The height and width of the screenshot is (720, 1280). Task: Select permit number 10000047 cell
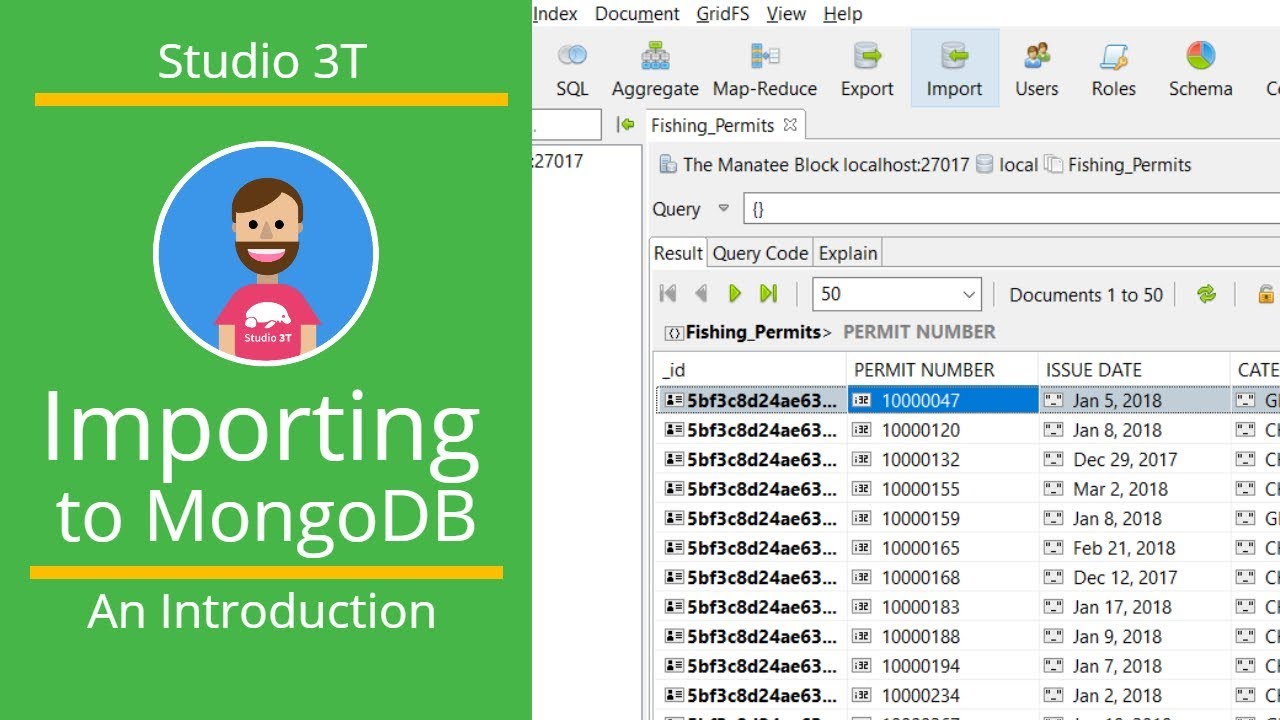943,400
